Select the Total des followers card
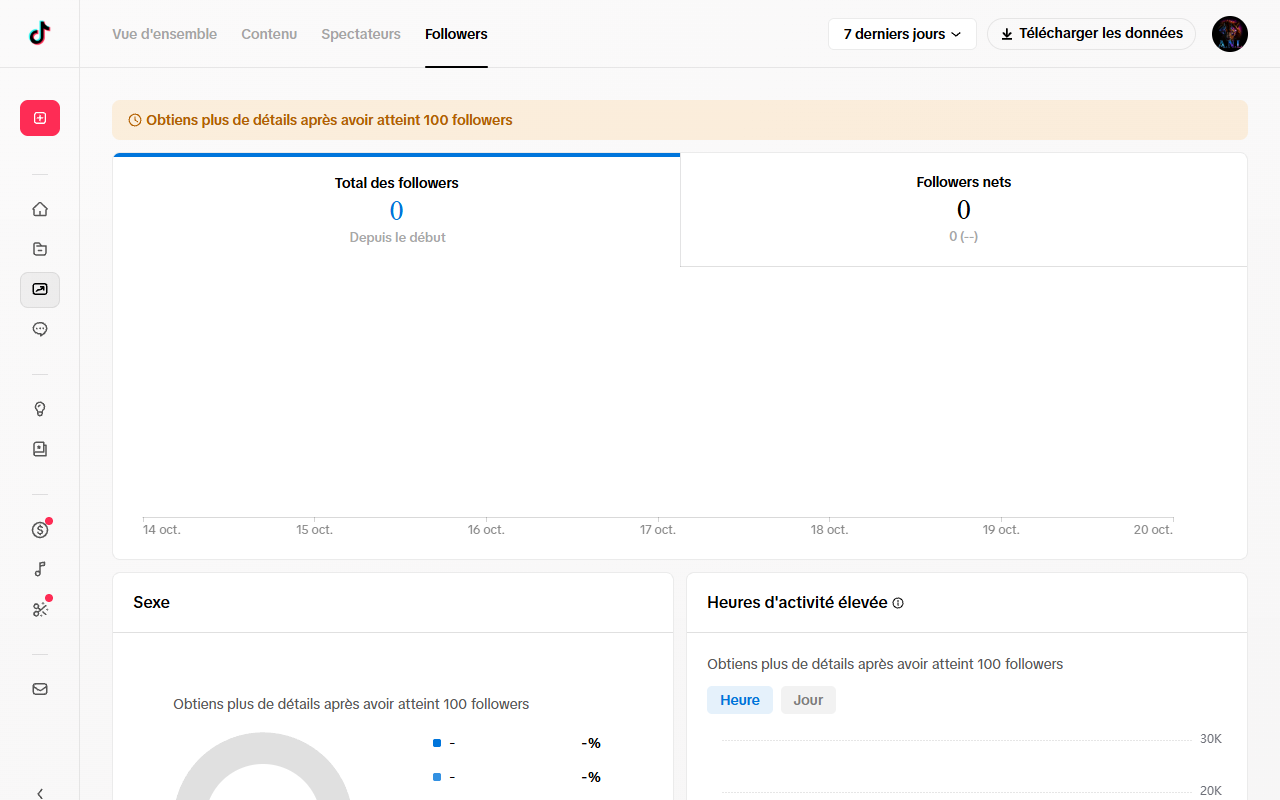 click(397, 210)
